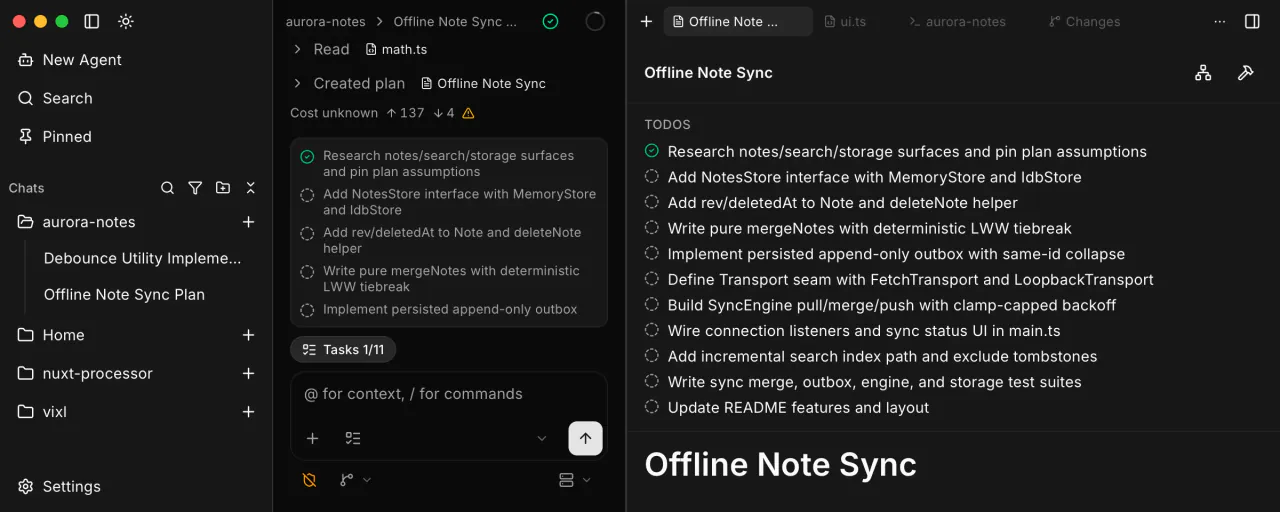
Task: Click the checklist mode icon in composer
Action: [352, 438]
